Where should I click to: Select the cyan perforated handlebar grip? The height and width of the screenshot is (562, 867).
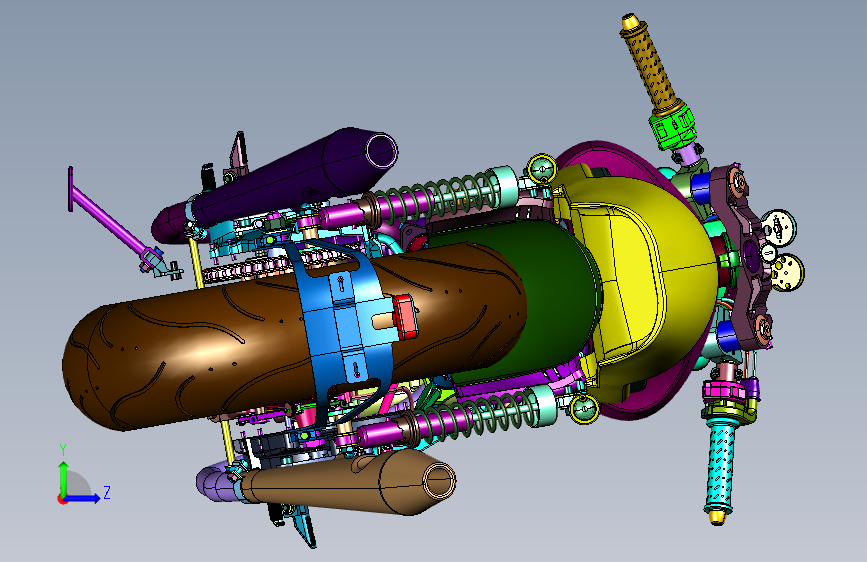coord(721,467)
